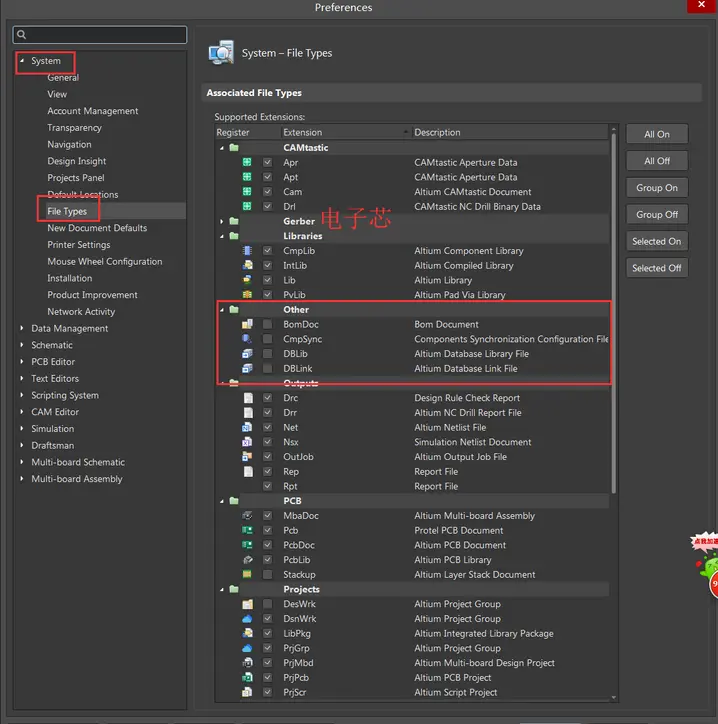The image size is (718, 724).
Task: Select the OutJob extension row text
Action: (298, 457)
